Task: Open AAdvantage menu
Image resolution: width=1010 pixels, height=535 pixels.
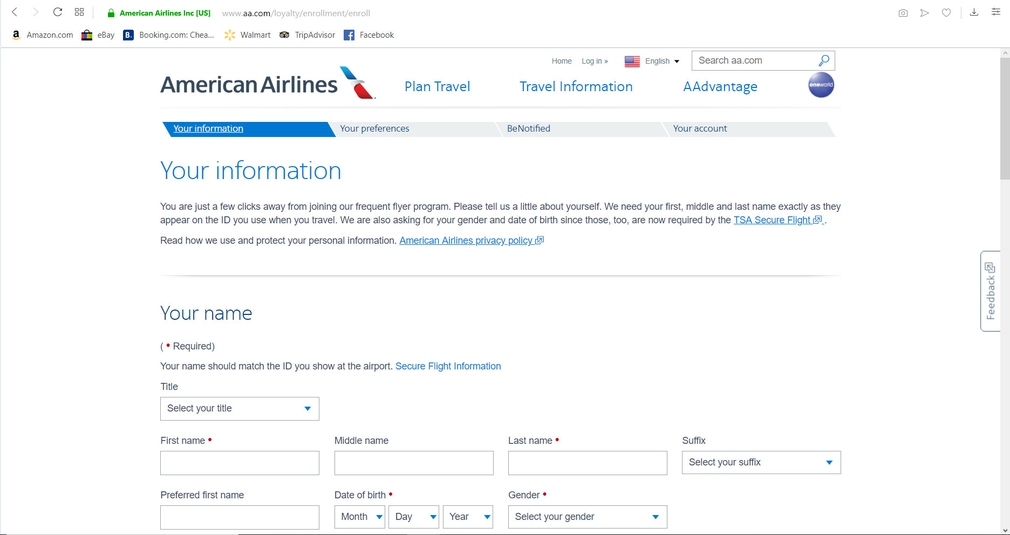Action: (x=720, y=86)
